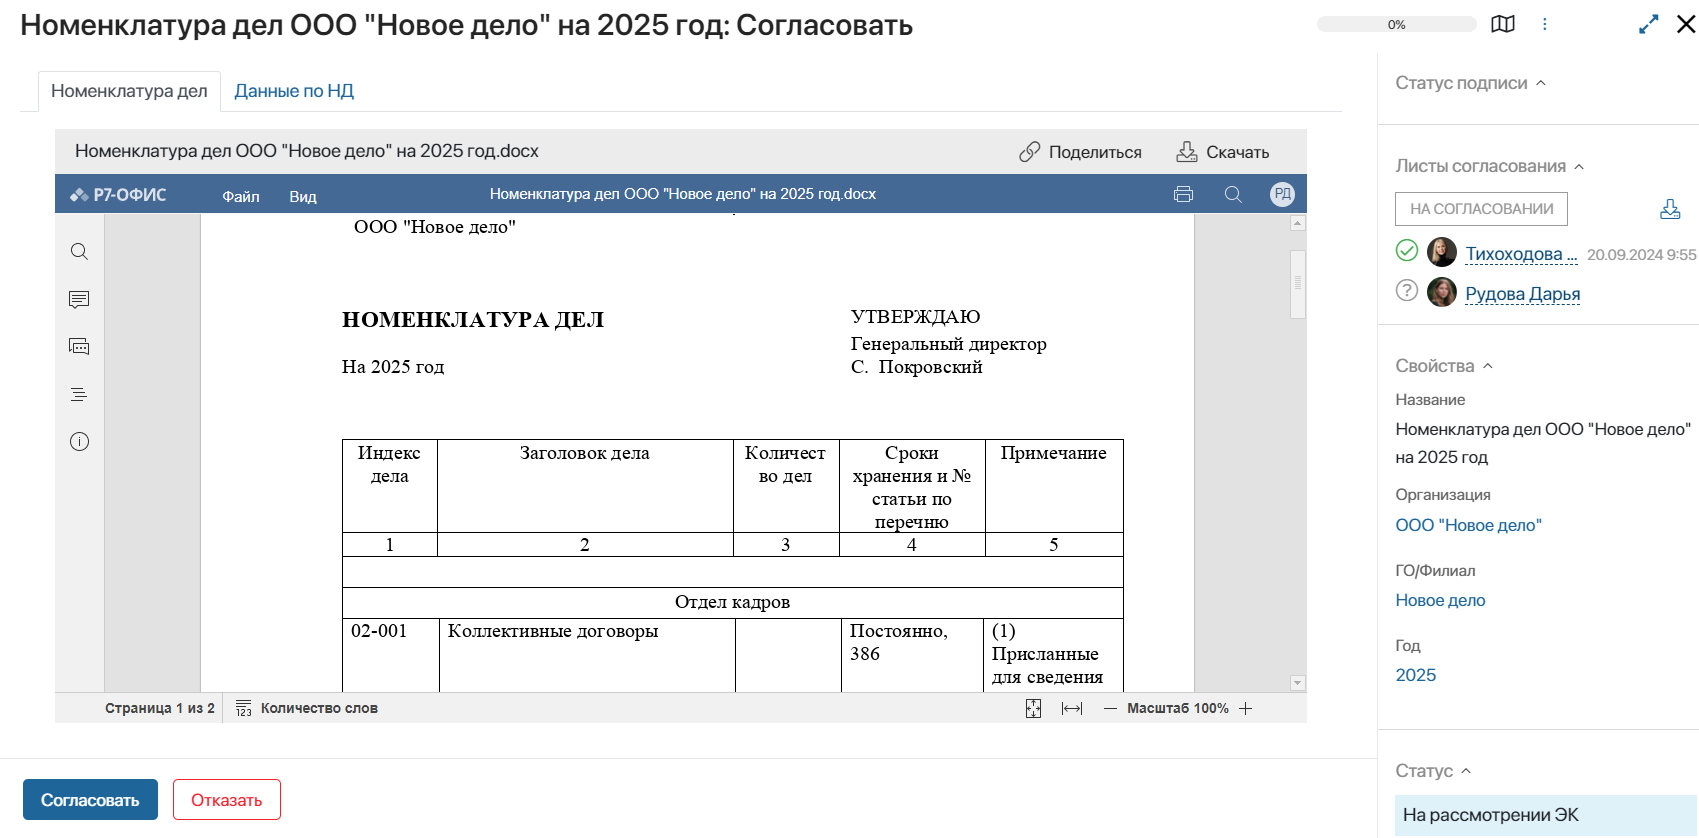Open search in the editor header
Viewport: 1699px width, 838px height.
tap(1233, 194)
